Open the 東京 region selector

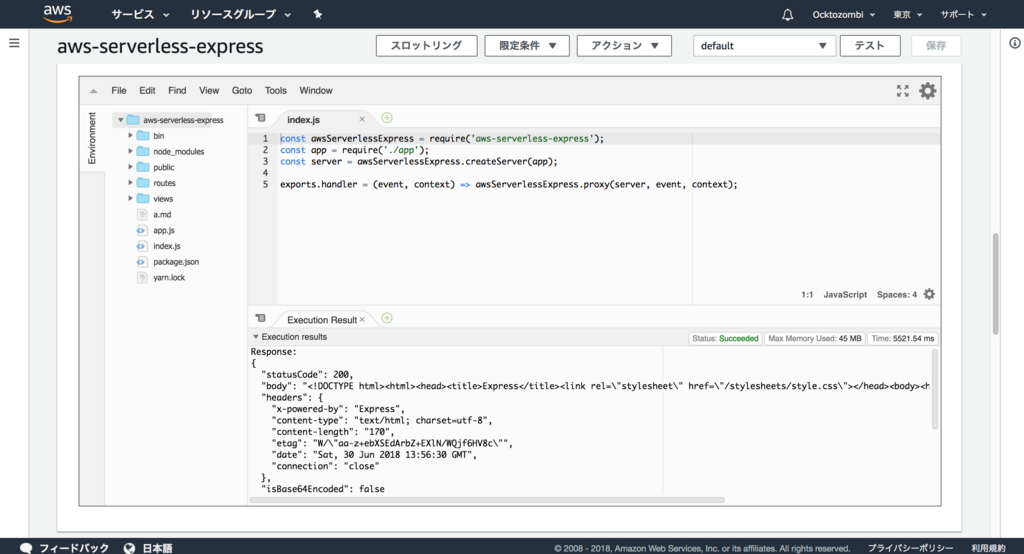coord(907,14)
